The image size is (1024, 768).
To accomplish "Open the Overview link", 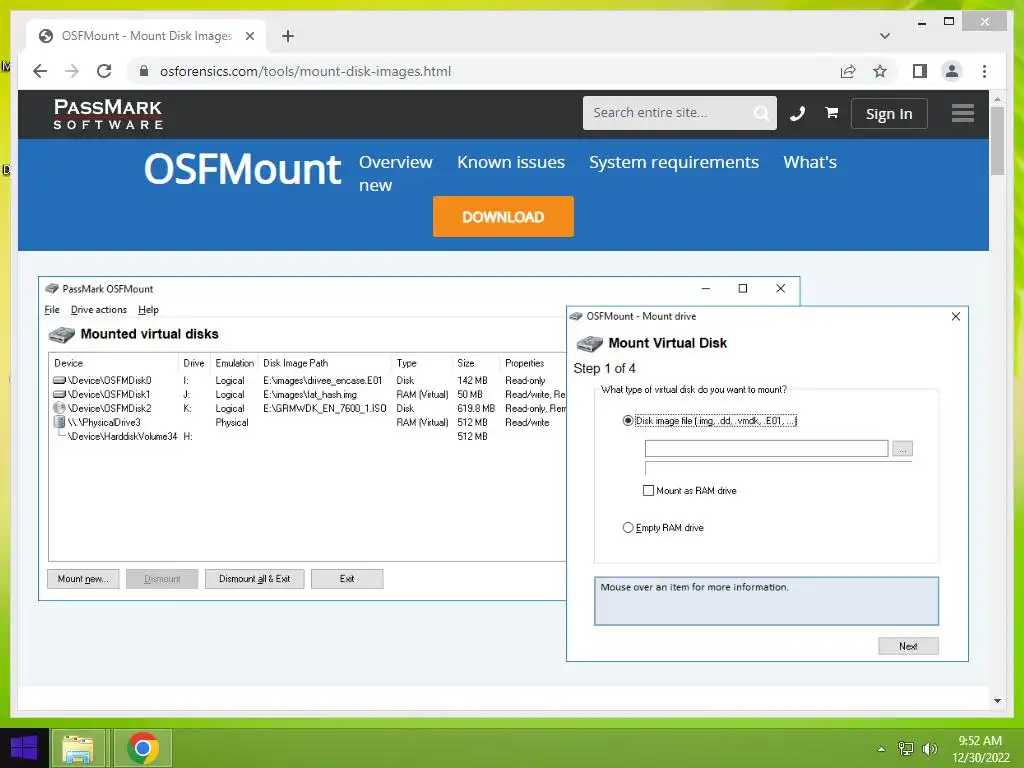I will 396,162.
